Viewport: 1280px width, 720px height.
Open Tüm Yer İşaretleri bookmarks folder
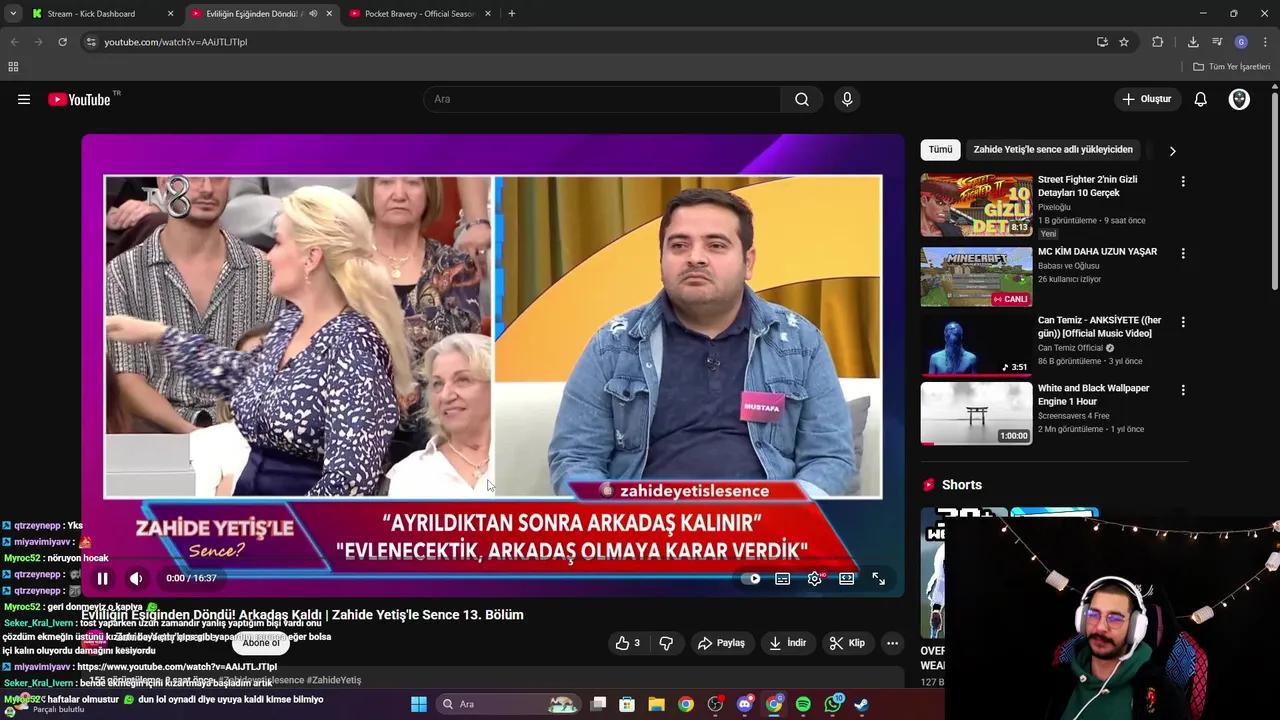(1232, 67)
